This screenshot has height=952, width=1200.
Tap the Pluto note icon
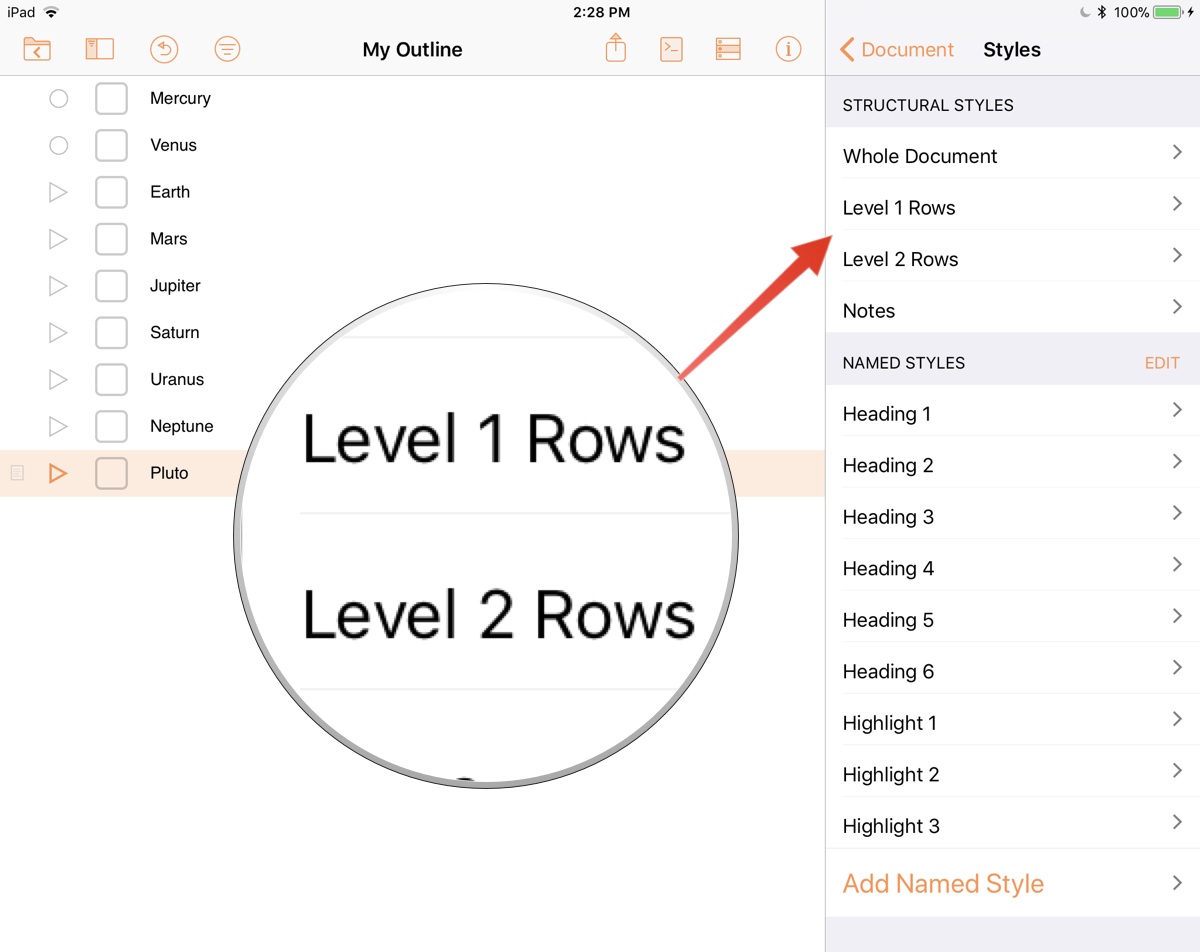17,473
